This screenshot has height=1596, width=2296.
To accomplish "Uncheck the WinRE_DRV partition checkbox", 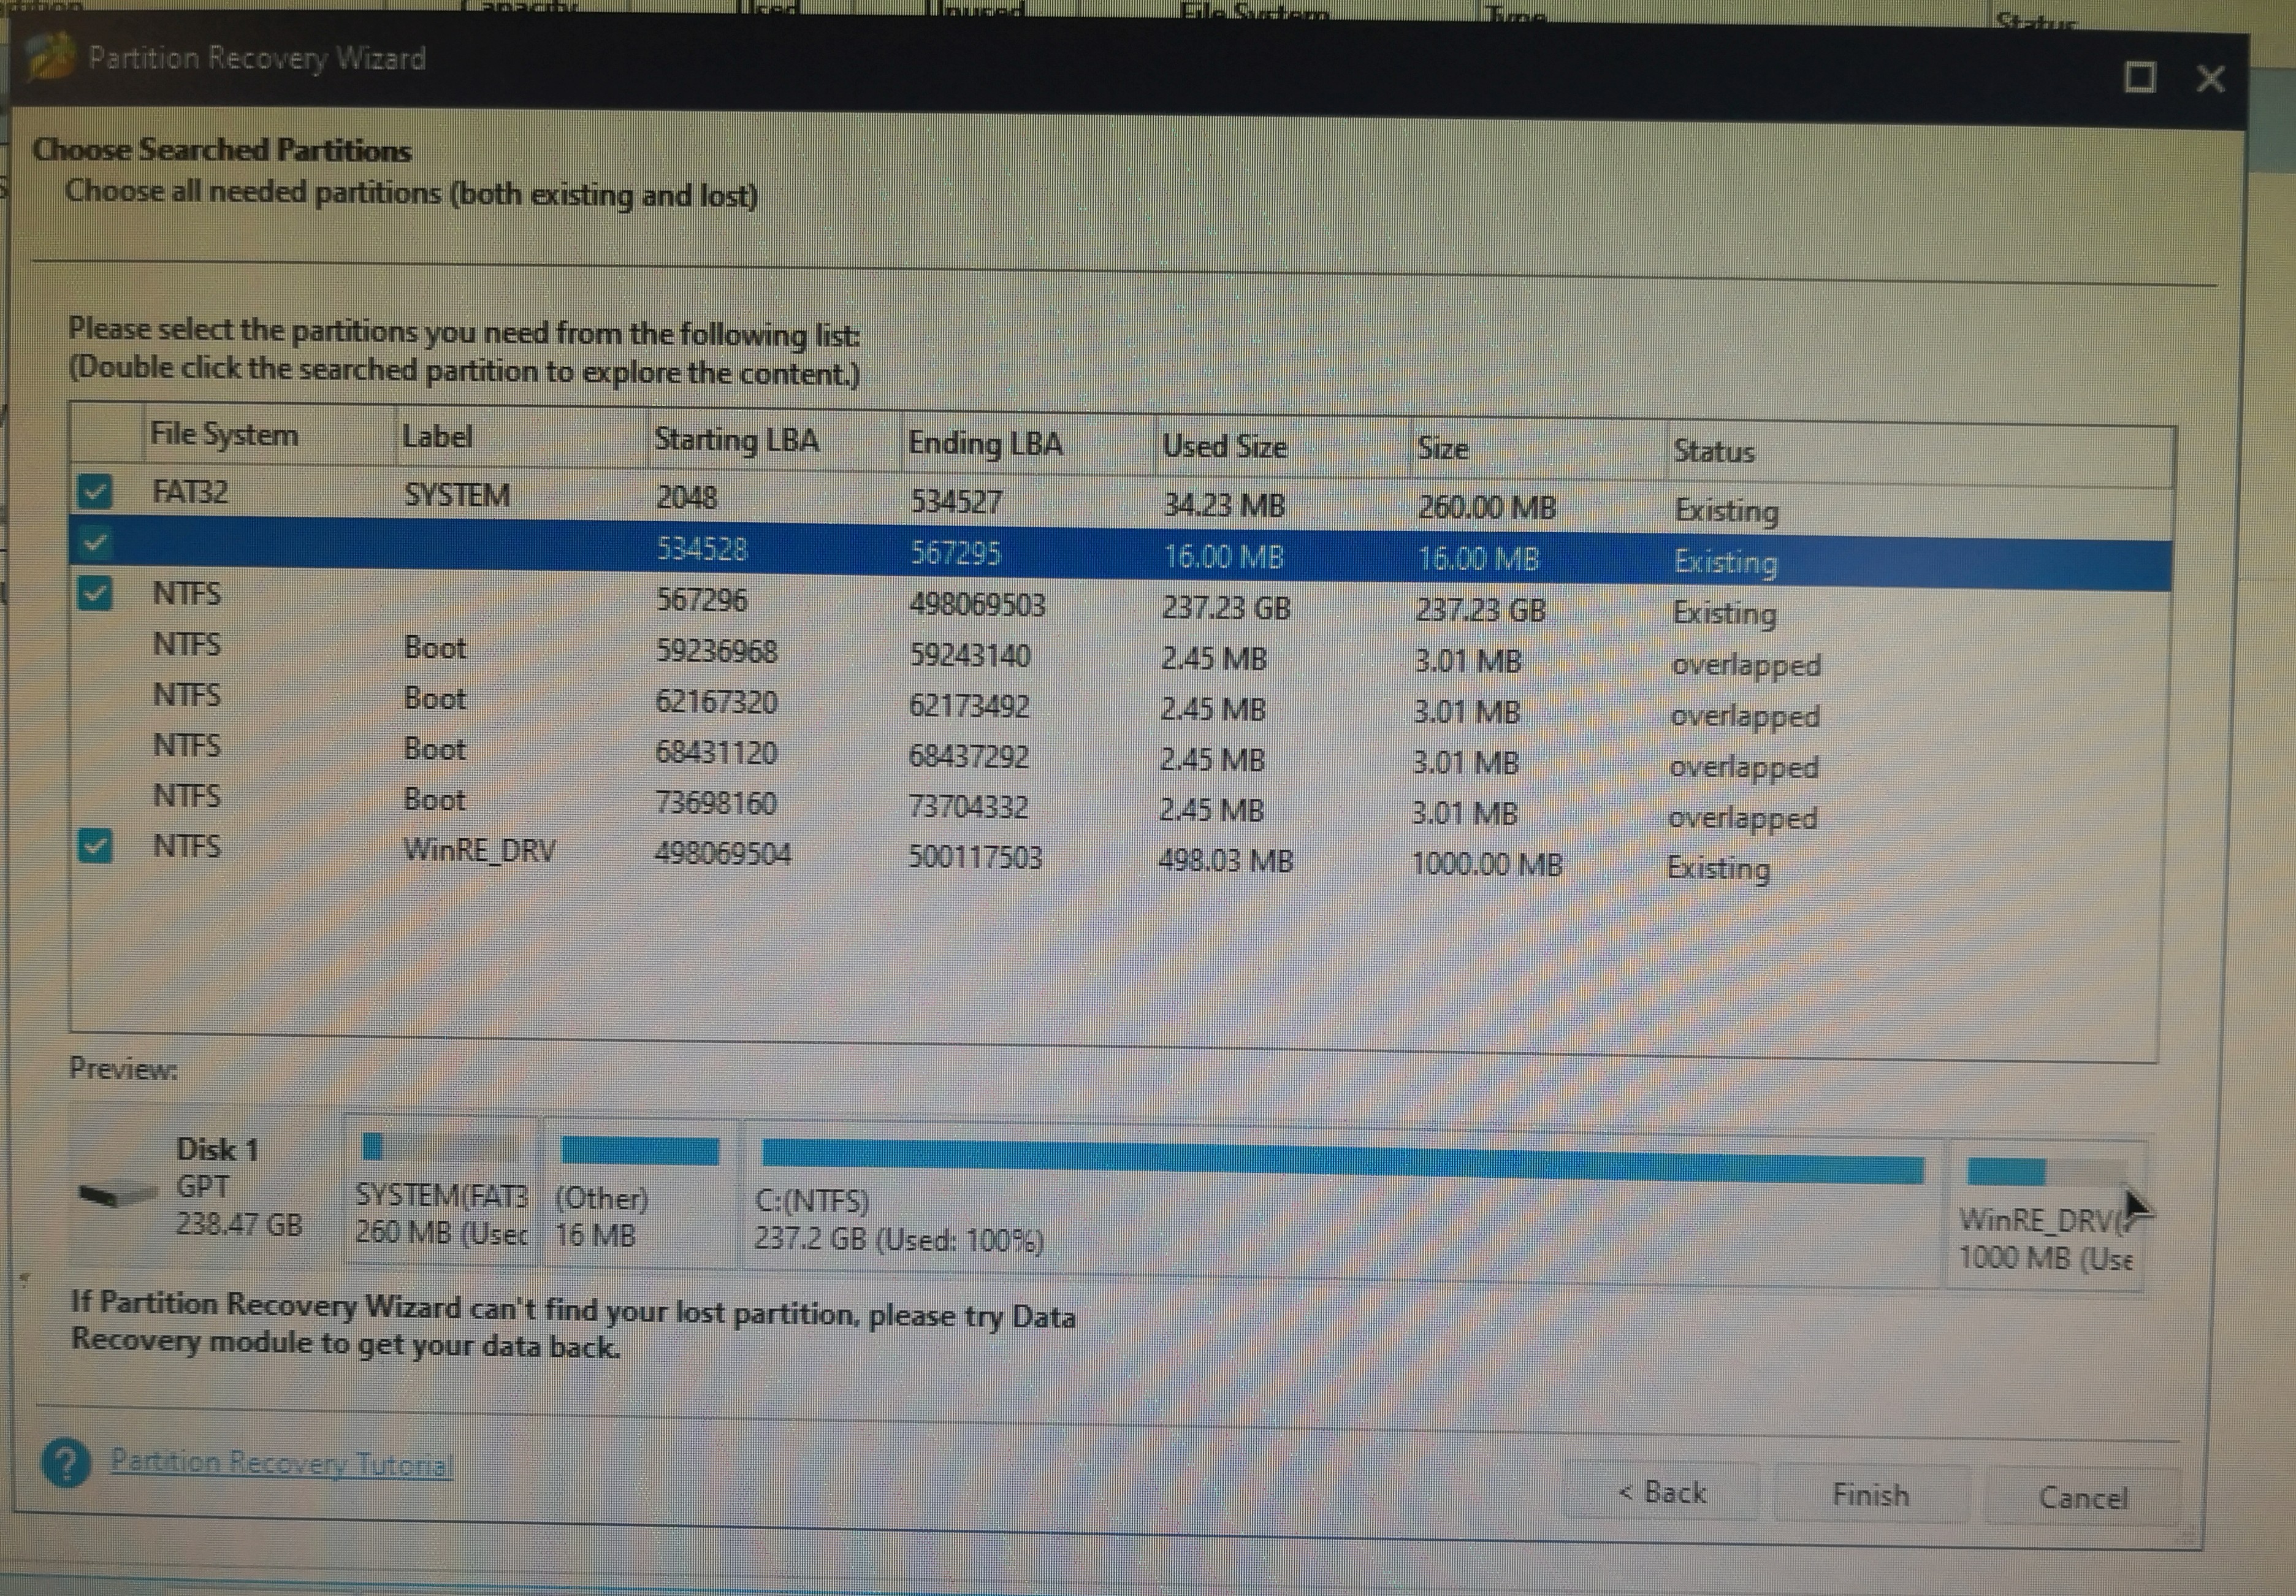I will point(95,846).
